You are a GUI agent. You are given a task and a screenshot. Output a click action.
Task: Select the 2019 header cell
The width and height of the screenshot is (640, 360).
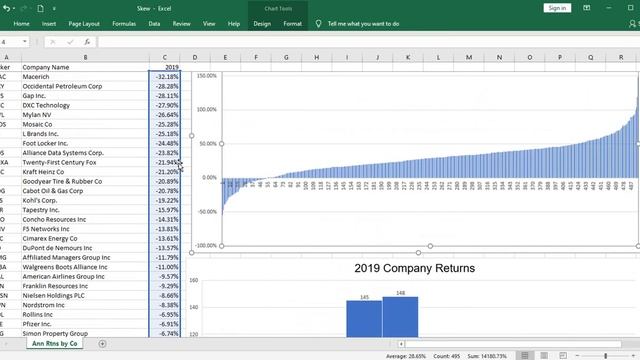coord(164,67)
